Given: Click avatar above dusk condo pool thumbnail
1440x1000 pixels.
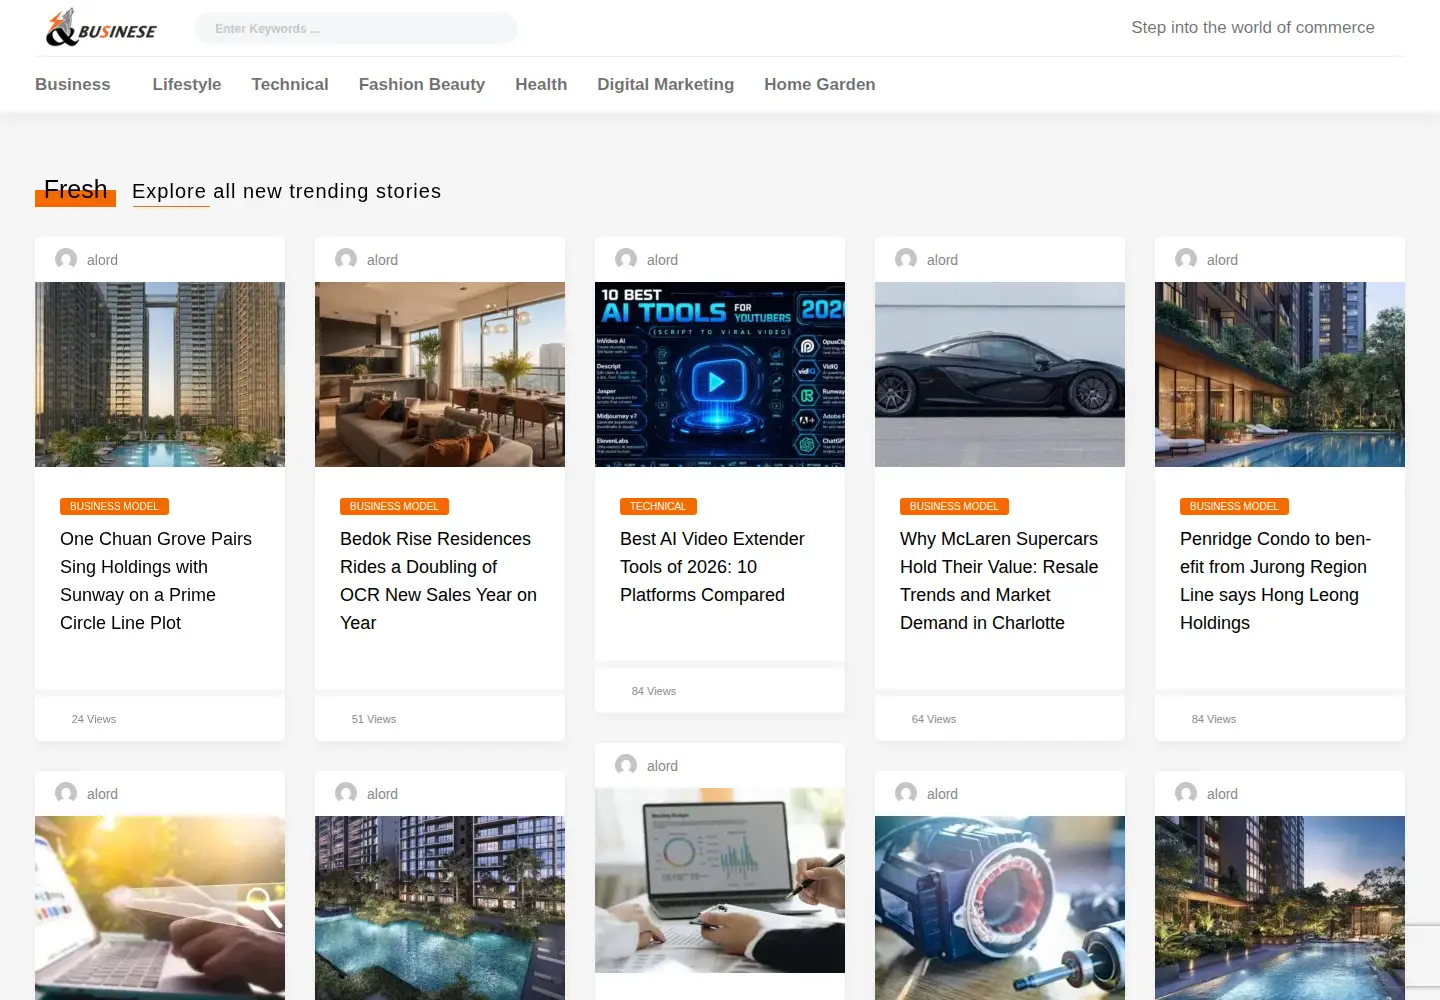Looking at the screenshot, I should pyautogui.click(x=1186, y=793).
